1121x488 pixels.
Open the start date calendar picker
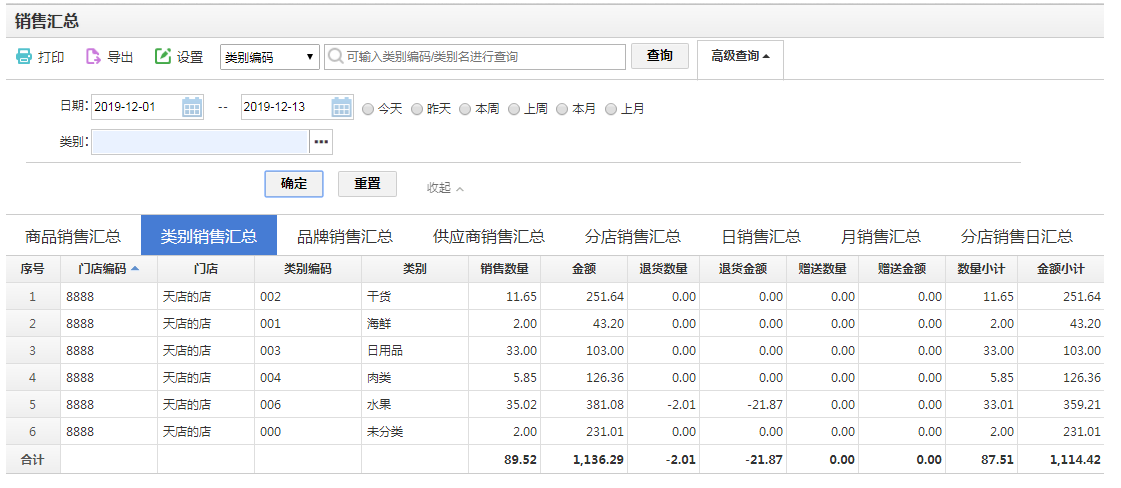(192, 107)
